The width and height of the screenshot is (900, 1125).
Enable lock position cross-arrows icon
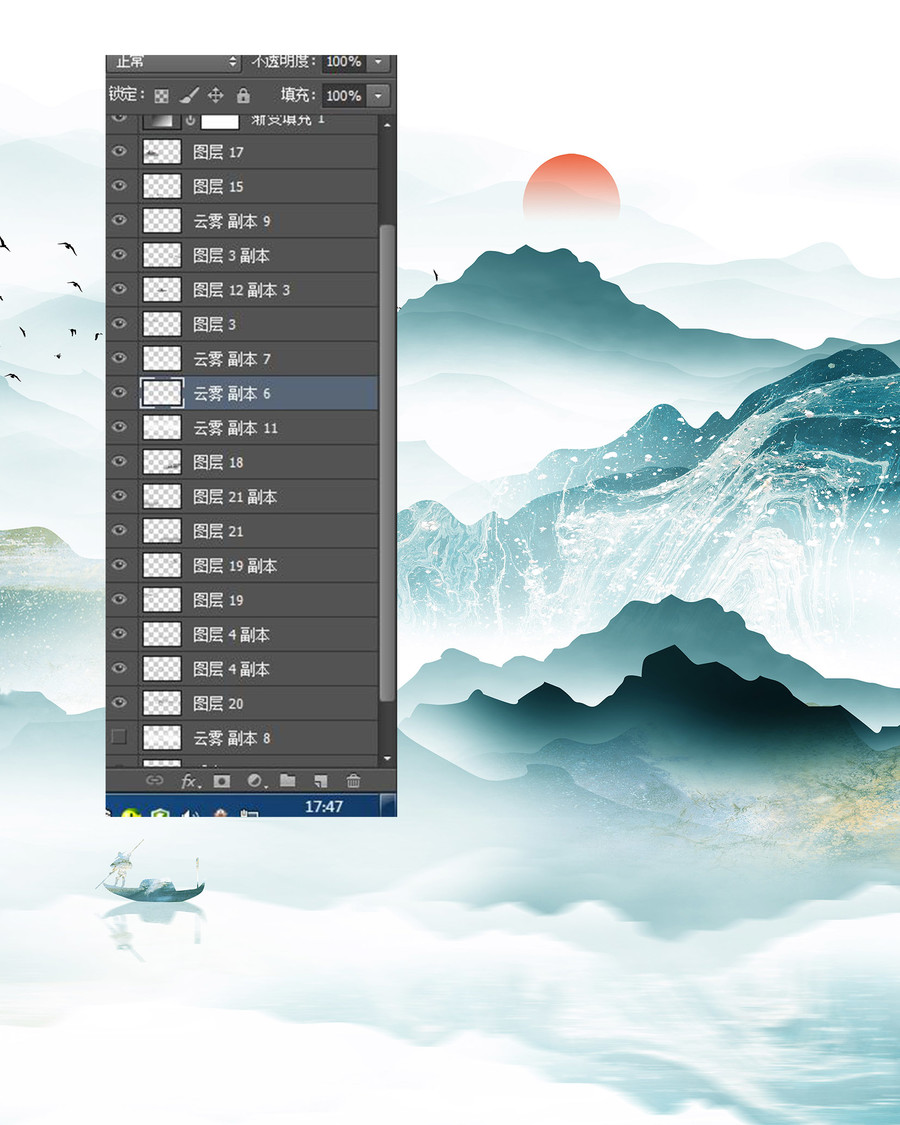coord(215,95)
